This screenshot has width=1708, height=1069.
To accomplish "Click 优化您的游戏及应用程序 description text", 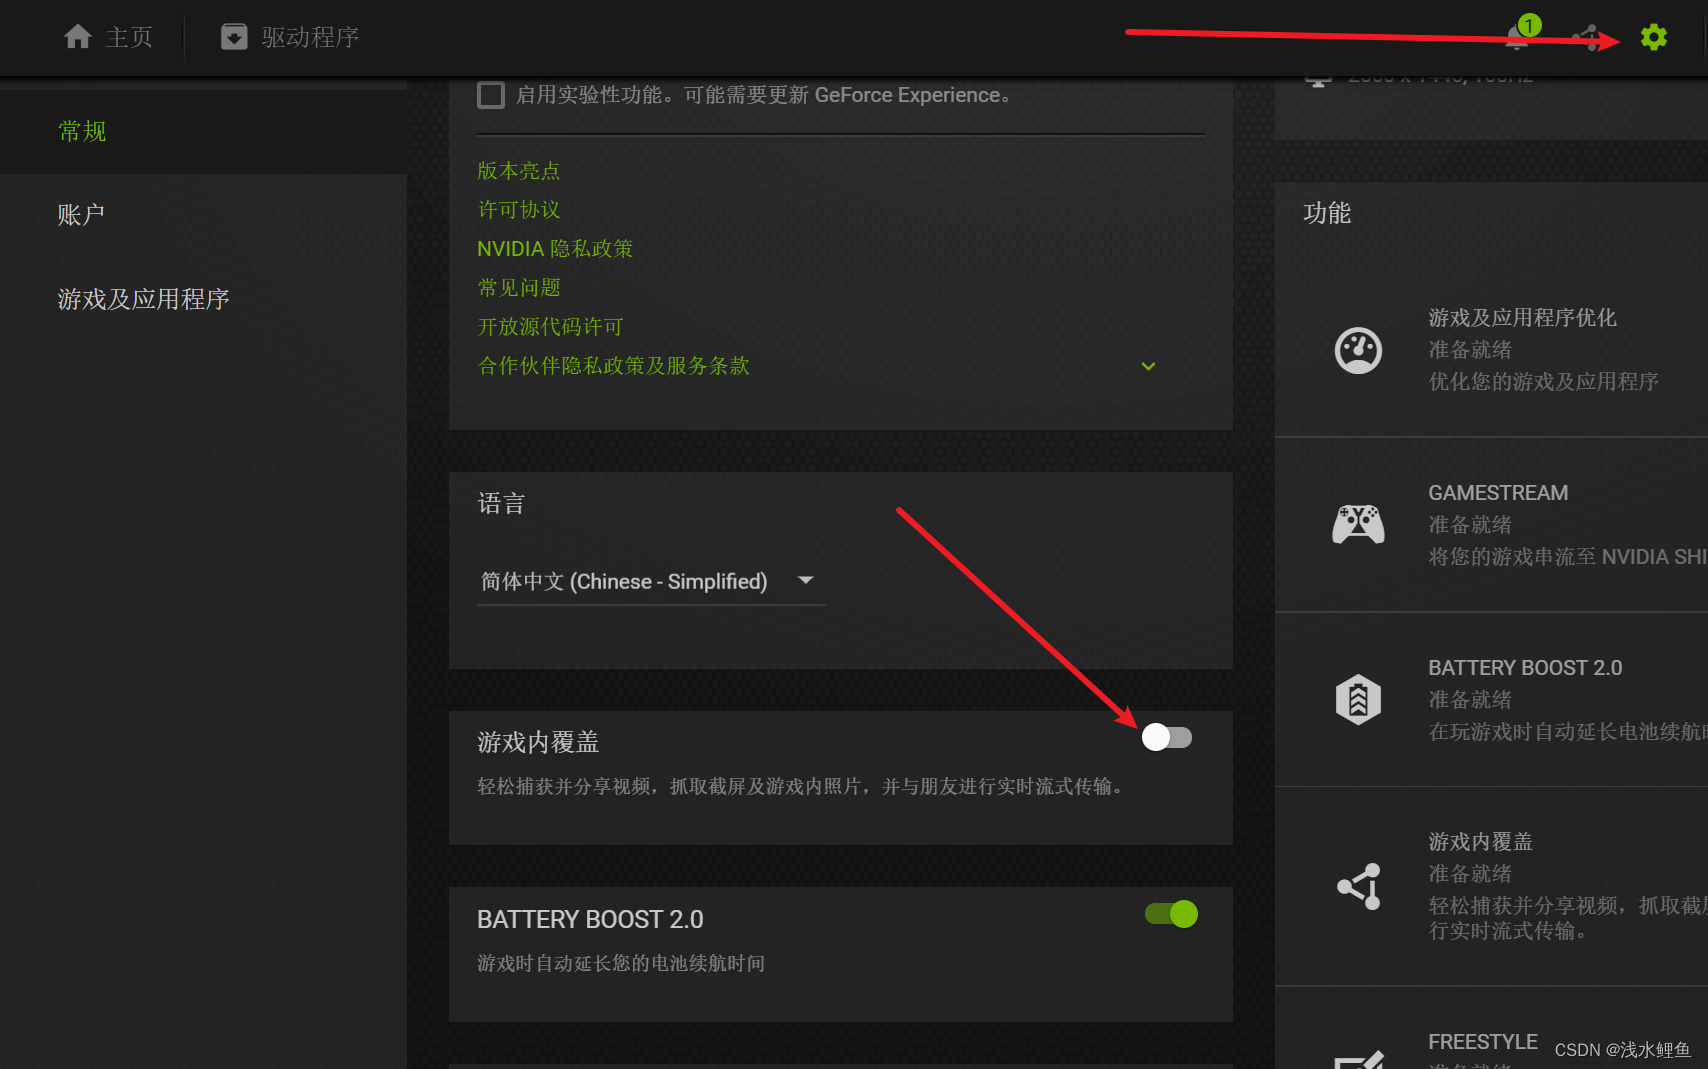I will (1543, 382).
